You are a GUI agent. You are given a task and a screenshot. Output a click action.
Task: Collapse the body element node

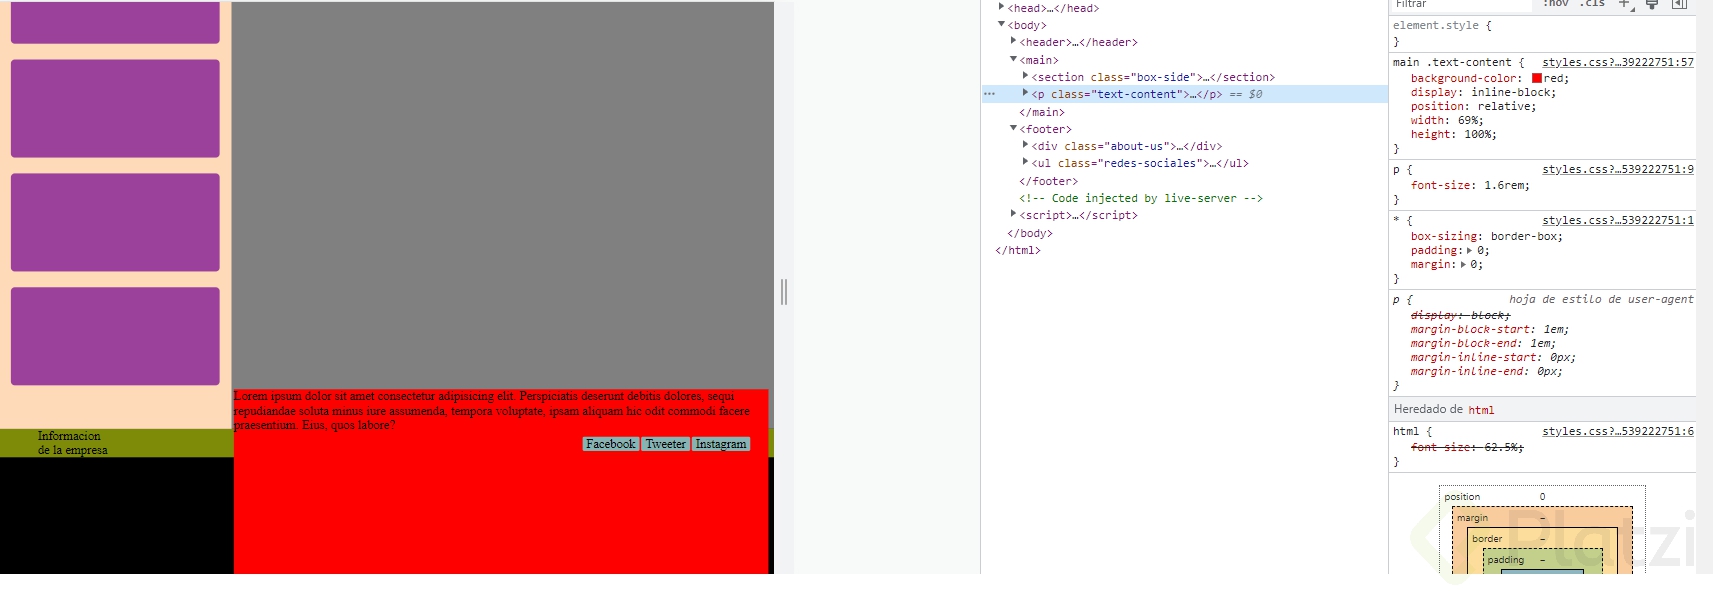pos(1001,25)
